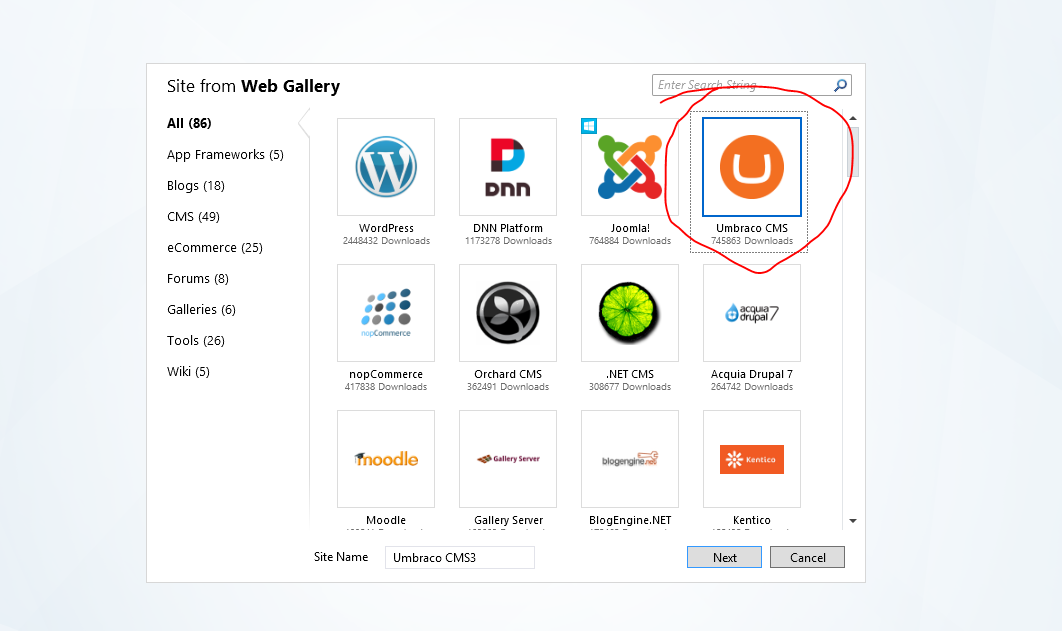1062x631 pixels.
Task: Show All (86) gallery category
Action: [x=189, y=123]
